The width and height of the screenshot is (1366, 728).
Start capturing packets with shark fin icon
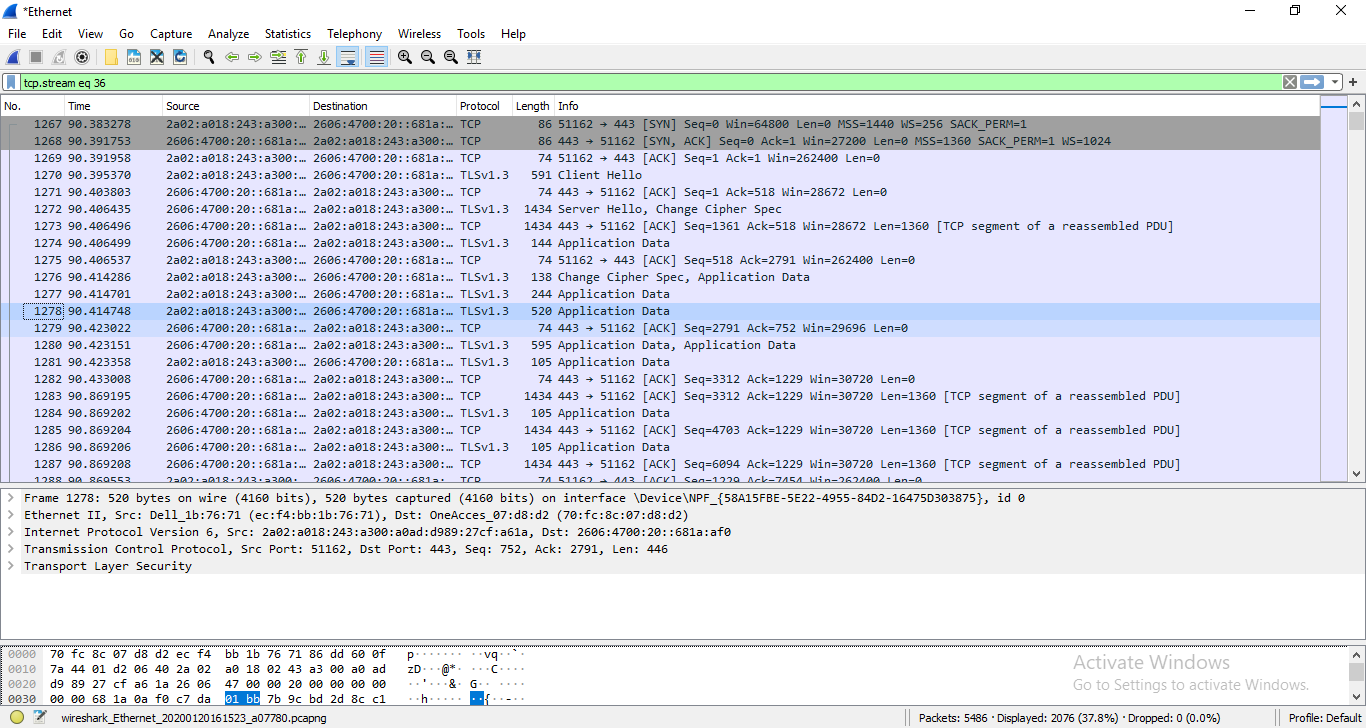pos(14,57)
